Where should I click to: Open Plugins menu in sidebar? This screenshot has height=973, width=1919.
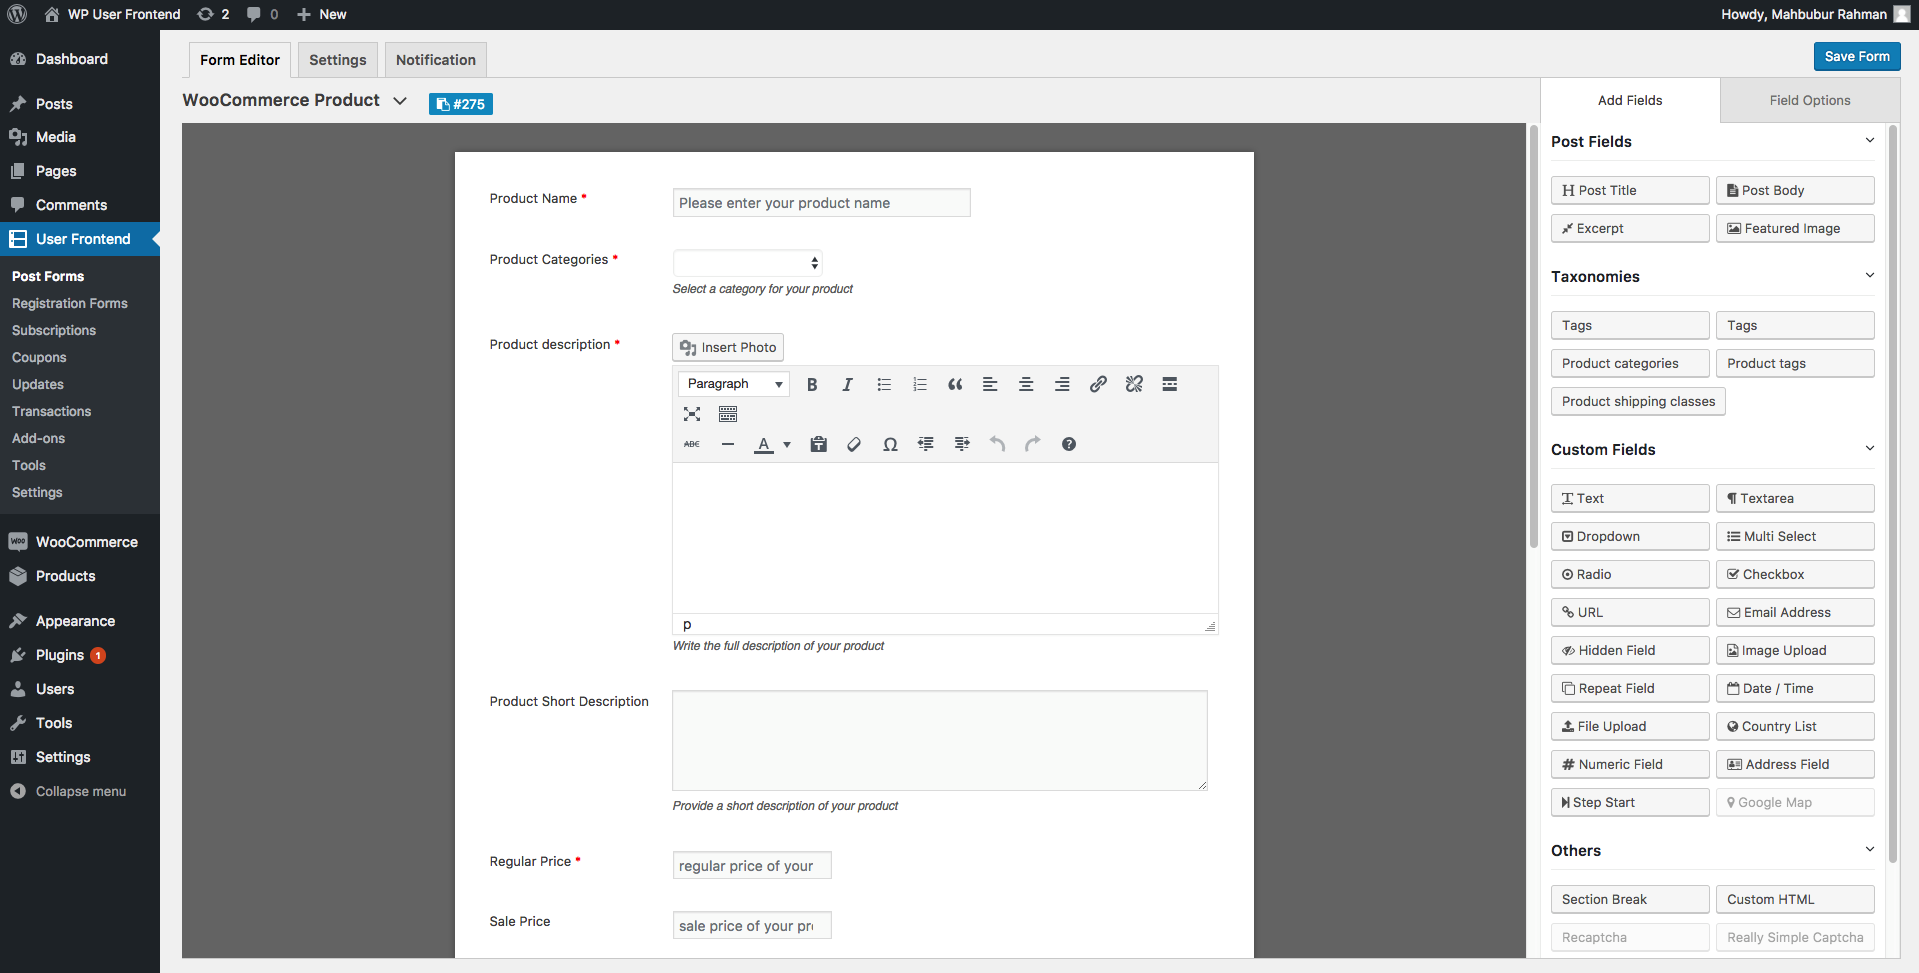click(80, 655)
